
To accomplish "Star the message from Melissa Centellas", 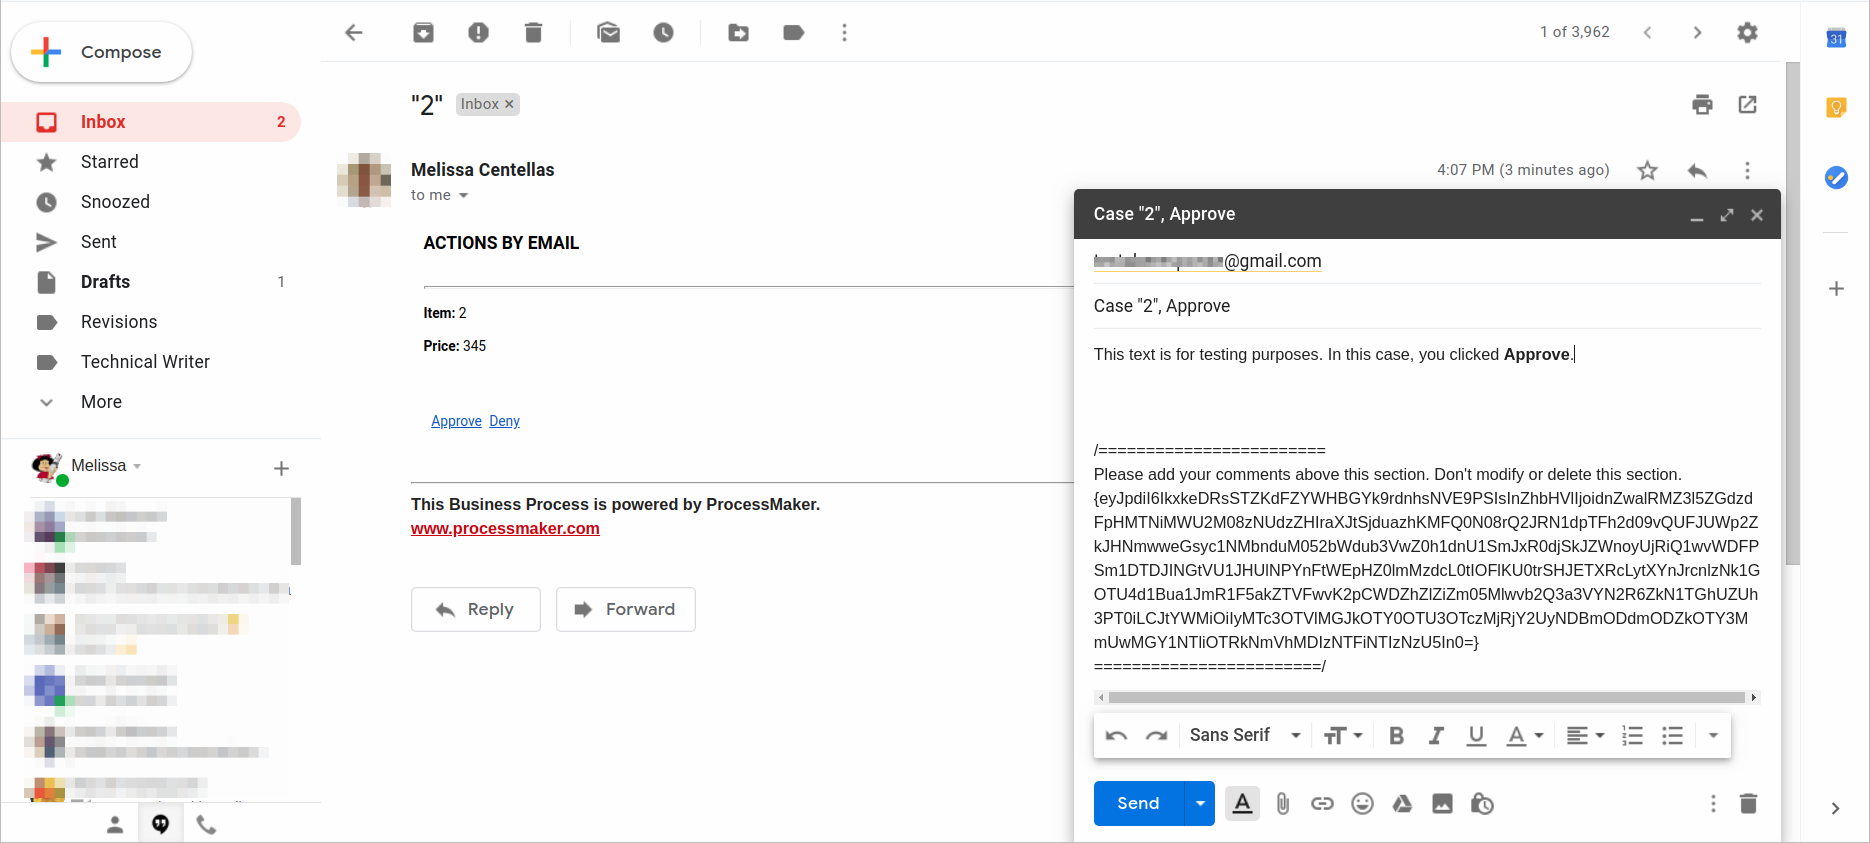I will point(1647,171).
